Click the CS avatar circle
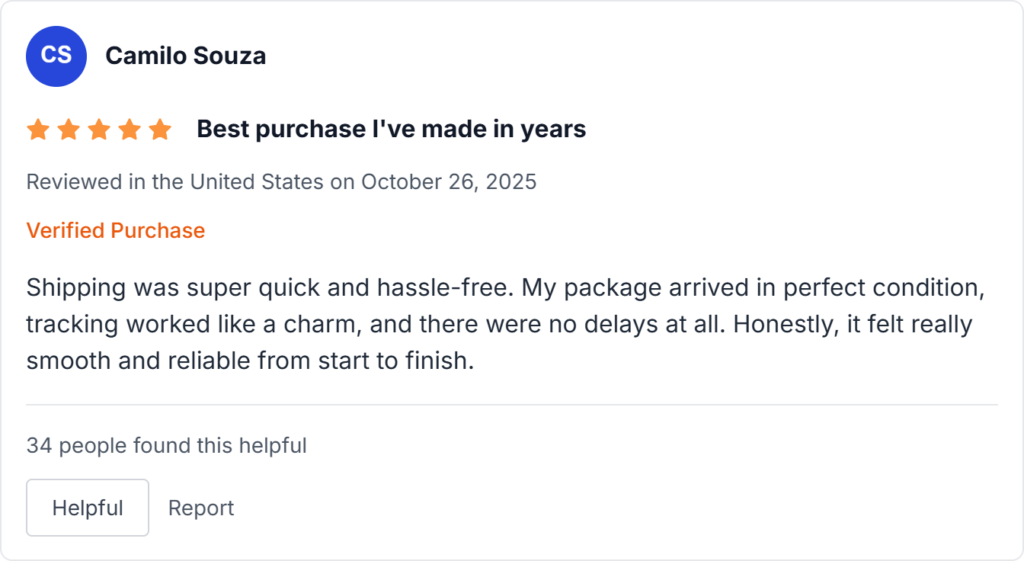The image size is (1024, 561). point(56,55)
